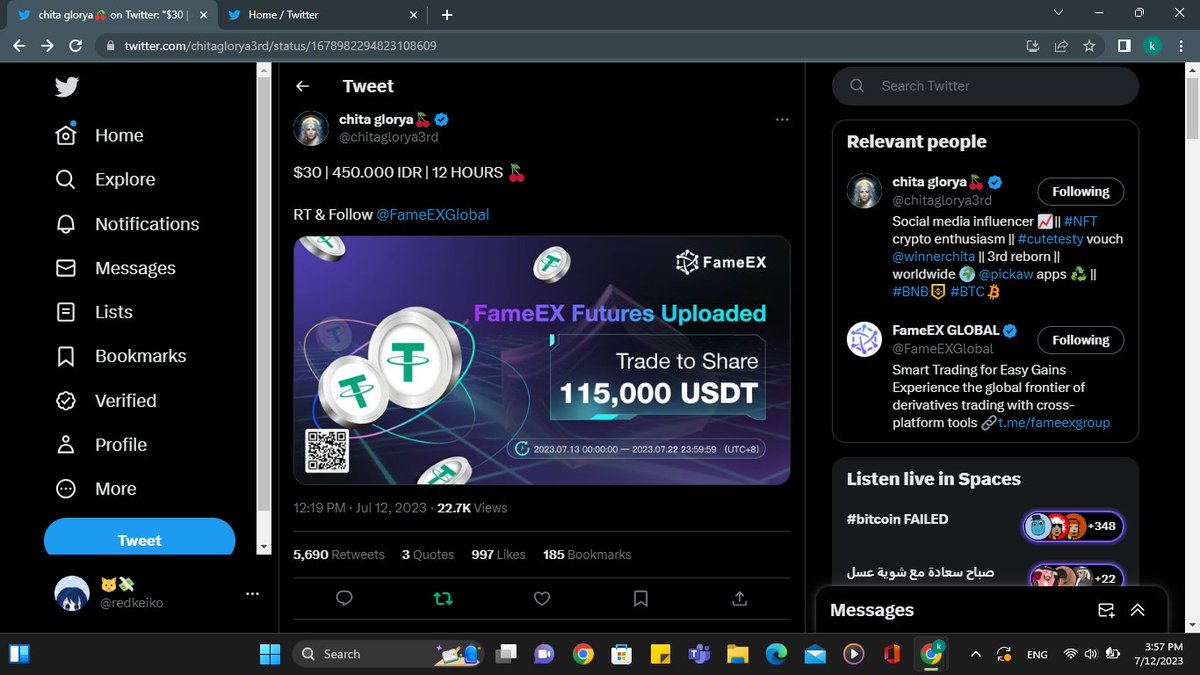Open the Chrome three-dot menu
Screen dimensions: 1200x675
click(x=1180, y=46)
